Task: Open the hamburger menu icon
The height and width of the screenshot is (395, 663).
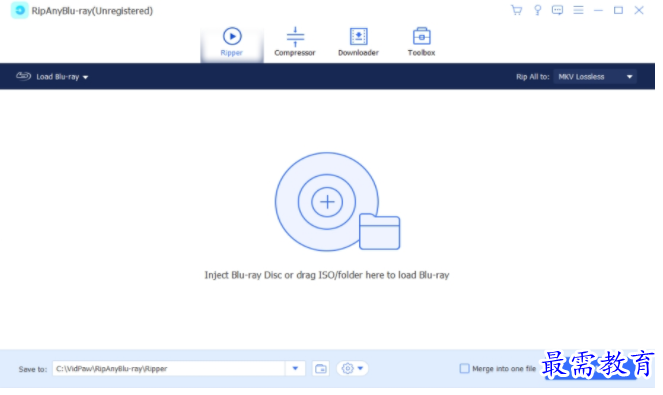Action: (x=578, y=10)
